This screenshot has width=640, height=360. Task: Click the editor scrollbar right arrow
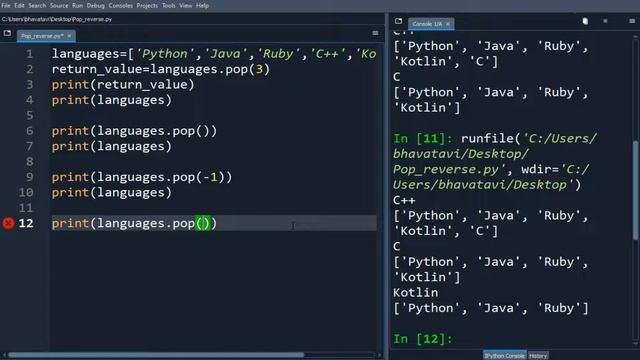point(380,355)
